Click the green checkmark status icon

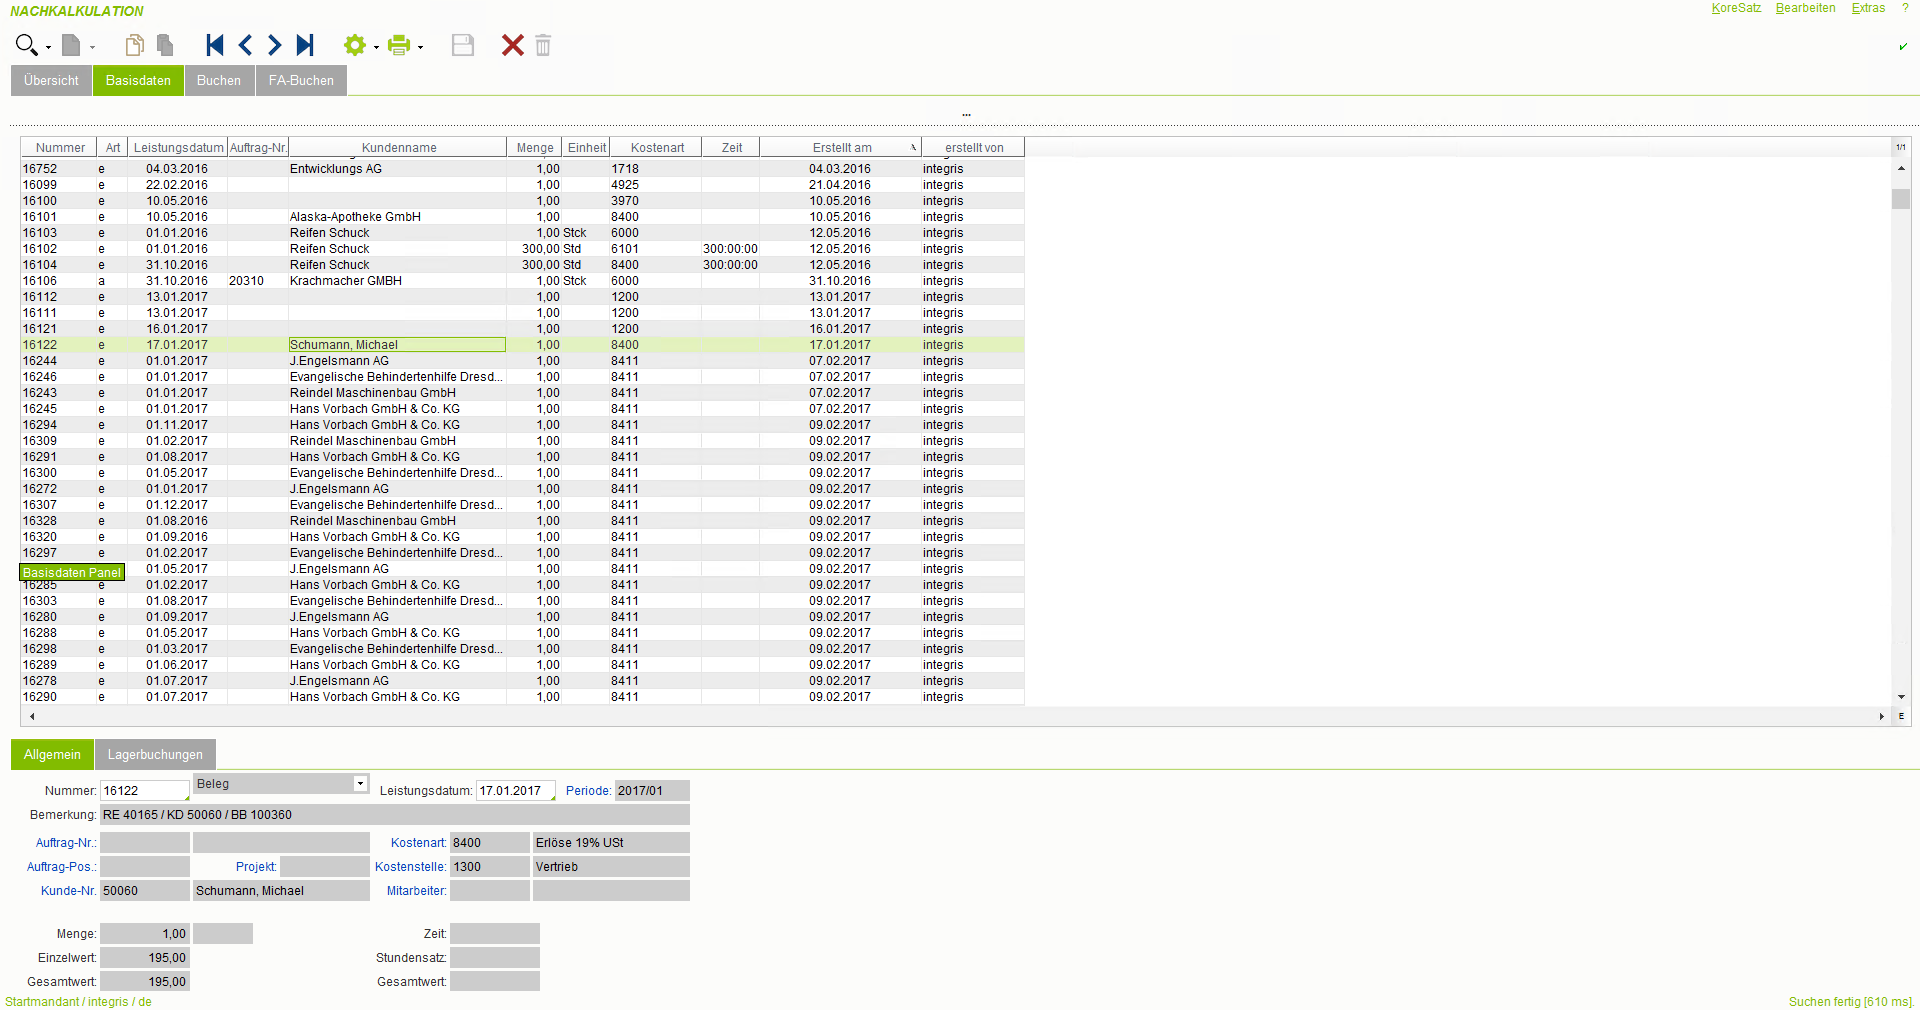pos(1903,46)
